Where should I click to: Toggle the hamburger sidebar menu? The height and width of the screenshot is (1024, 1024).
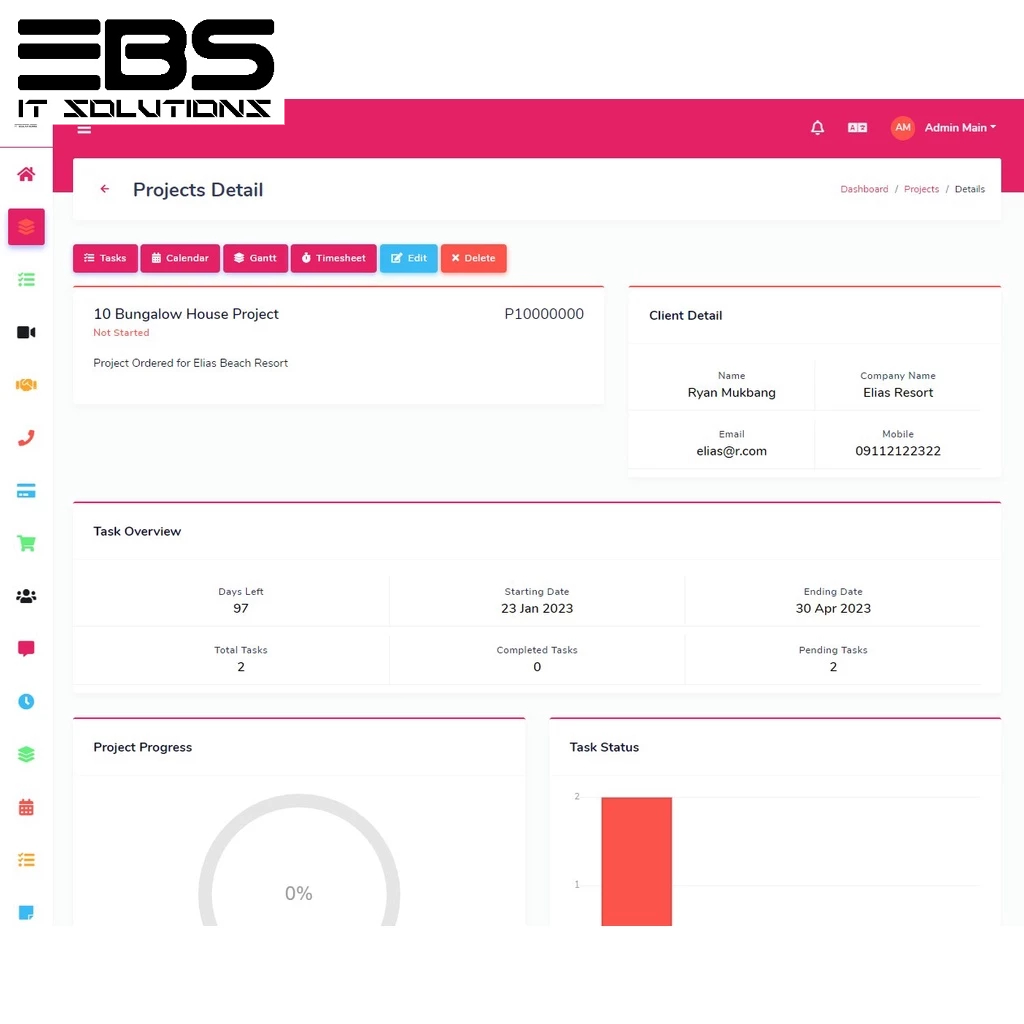click(84, 129)
